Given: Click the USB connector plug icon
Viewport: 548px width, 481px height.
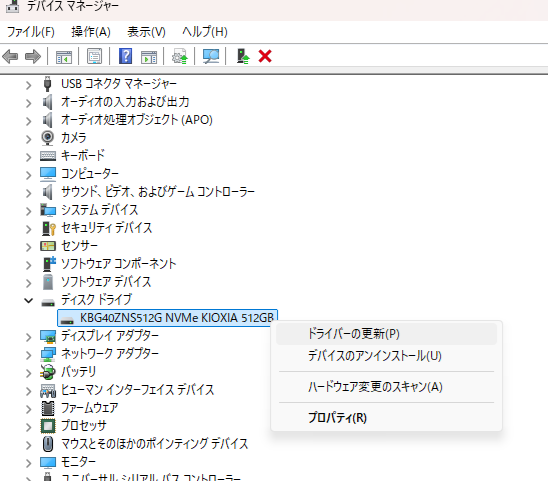Looking at the screenshot, I should [x=47, y=84].
